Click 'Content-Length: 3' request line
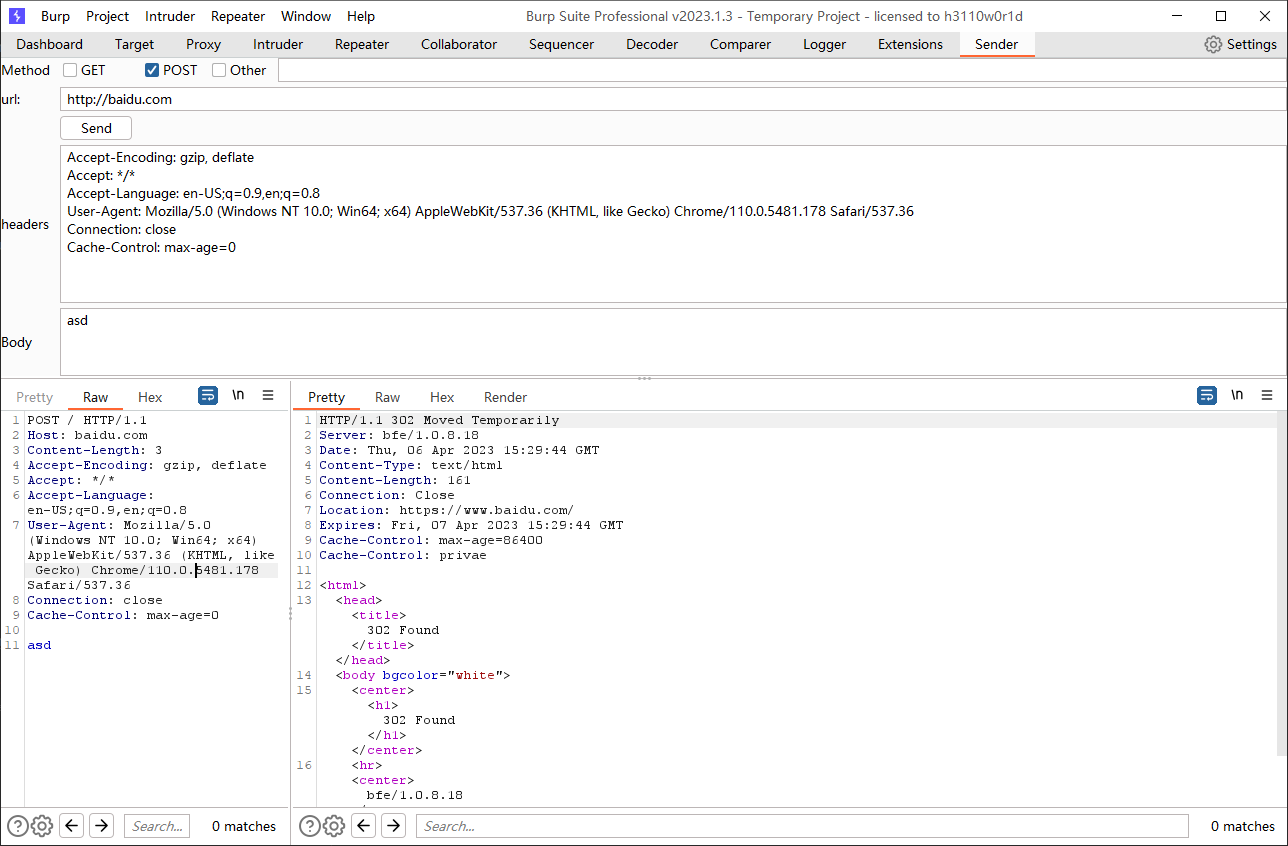 tap(95, 450)
